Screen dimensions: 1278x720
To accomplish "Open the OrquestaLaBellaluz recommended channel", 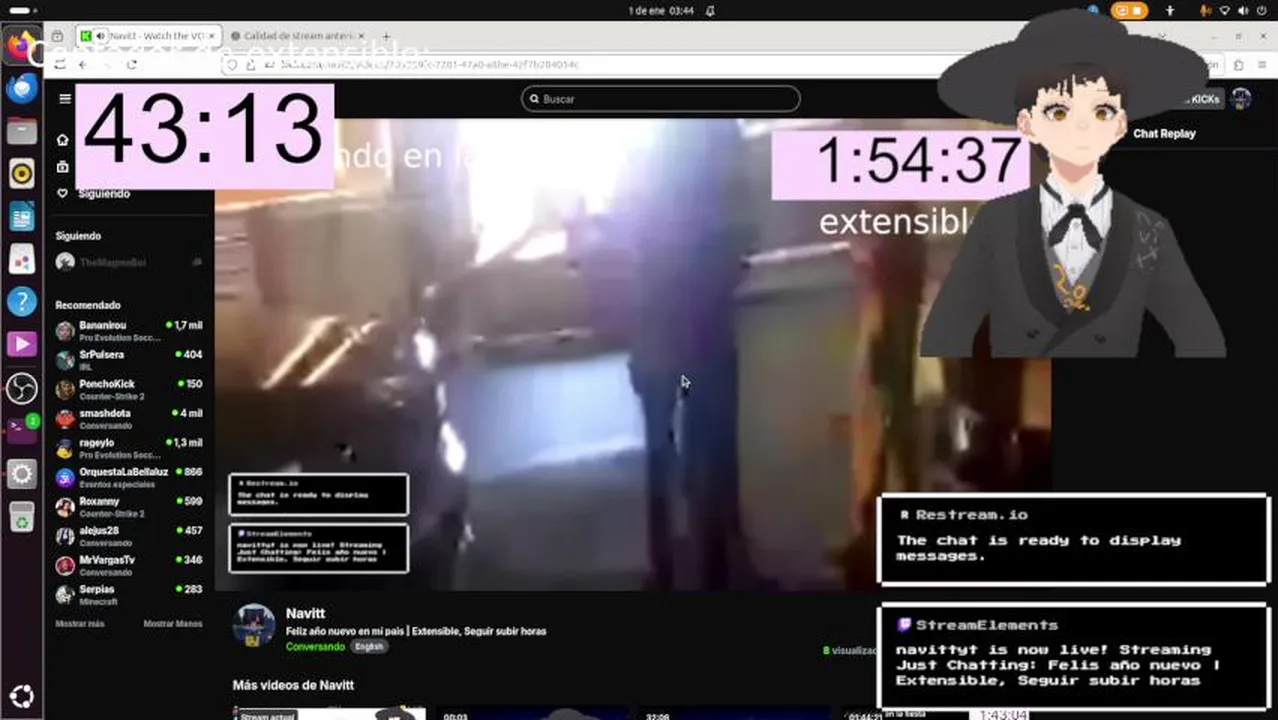I will [x=129, y=477].
